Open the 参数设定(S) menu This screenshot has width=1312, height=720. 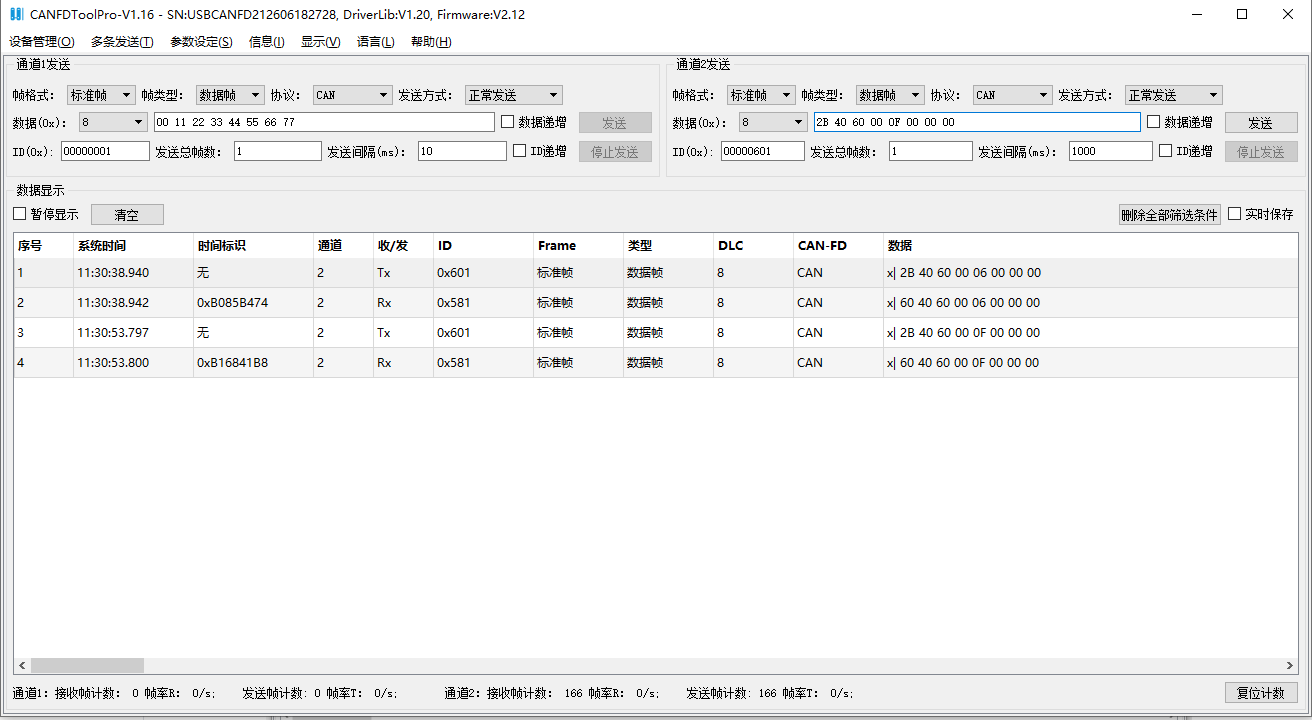(201, 42)
